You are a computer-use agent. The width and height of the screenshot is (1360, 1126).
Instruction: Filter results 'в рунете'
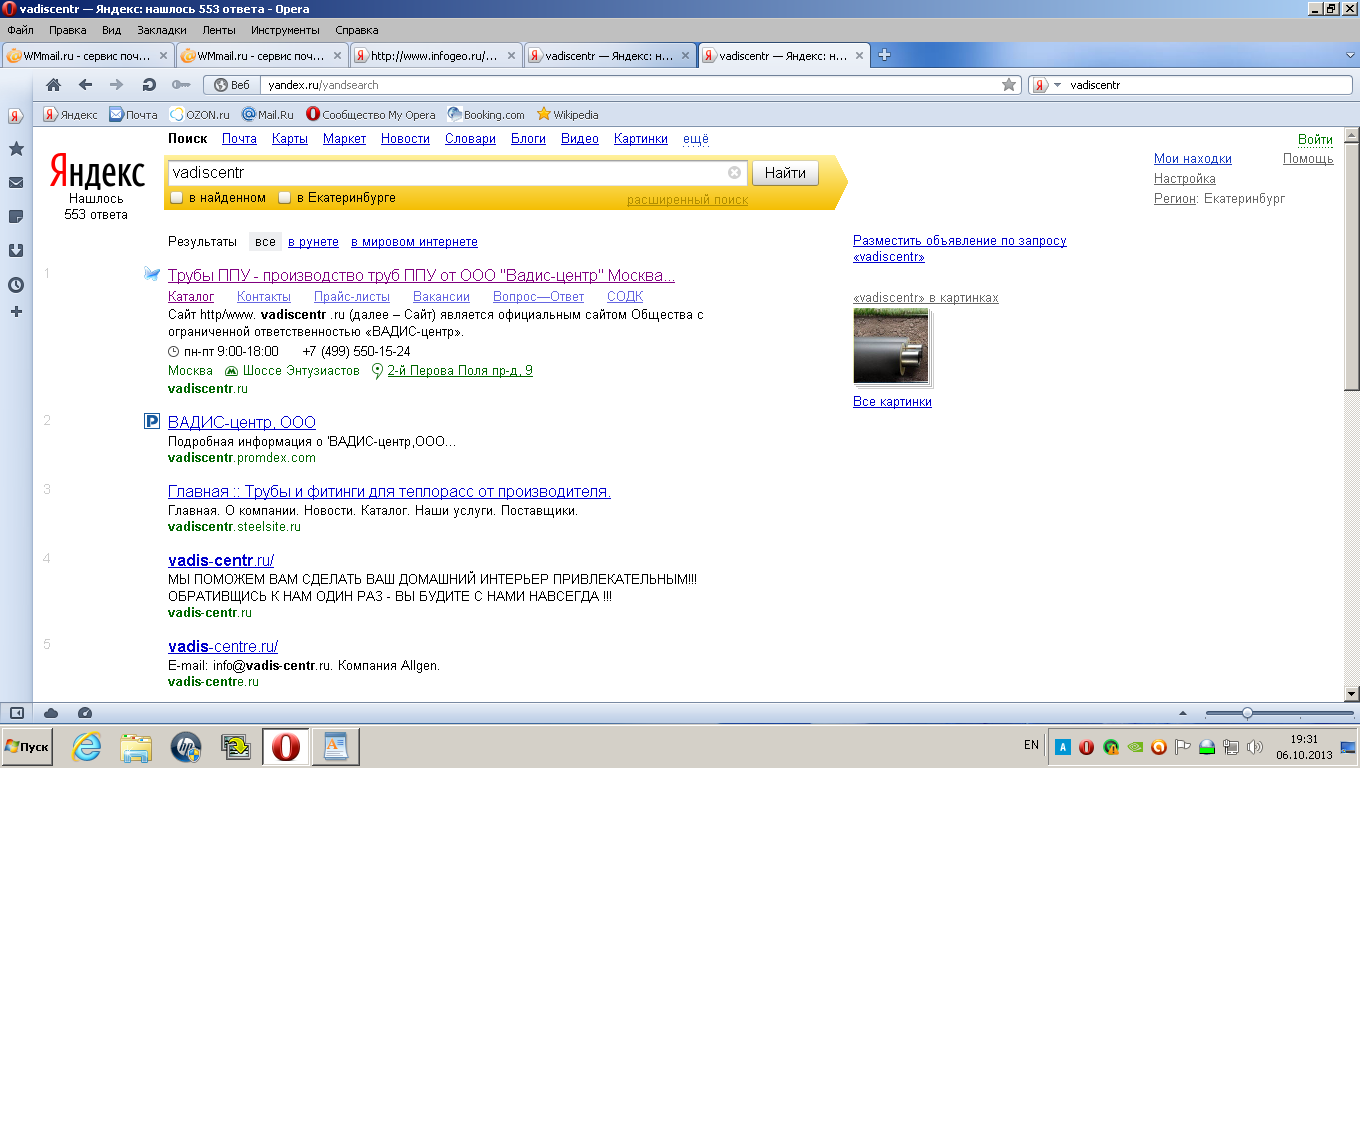pos(313,242)
